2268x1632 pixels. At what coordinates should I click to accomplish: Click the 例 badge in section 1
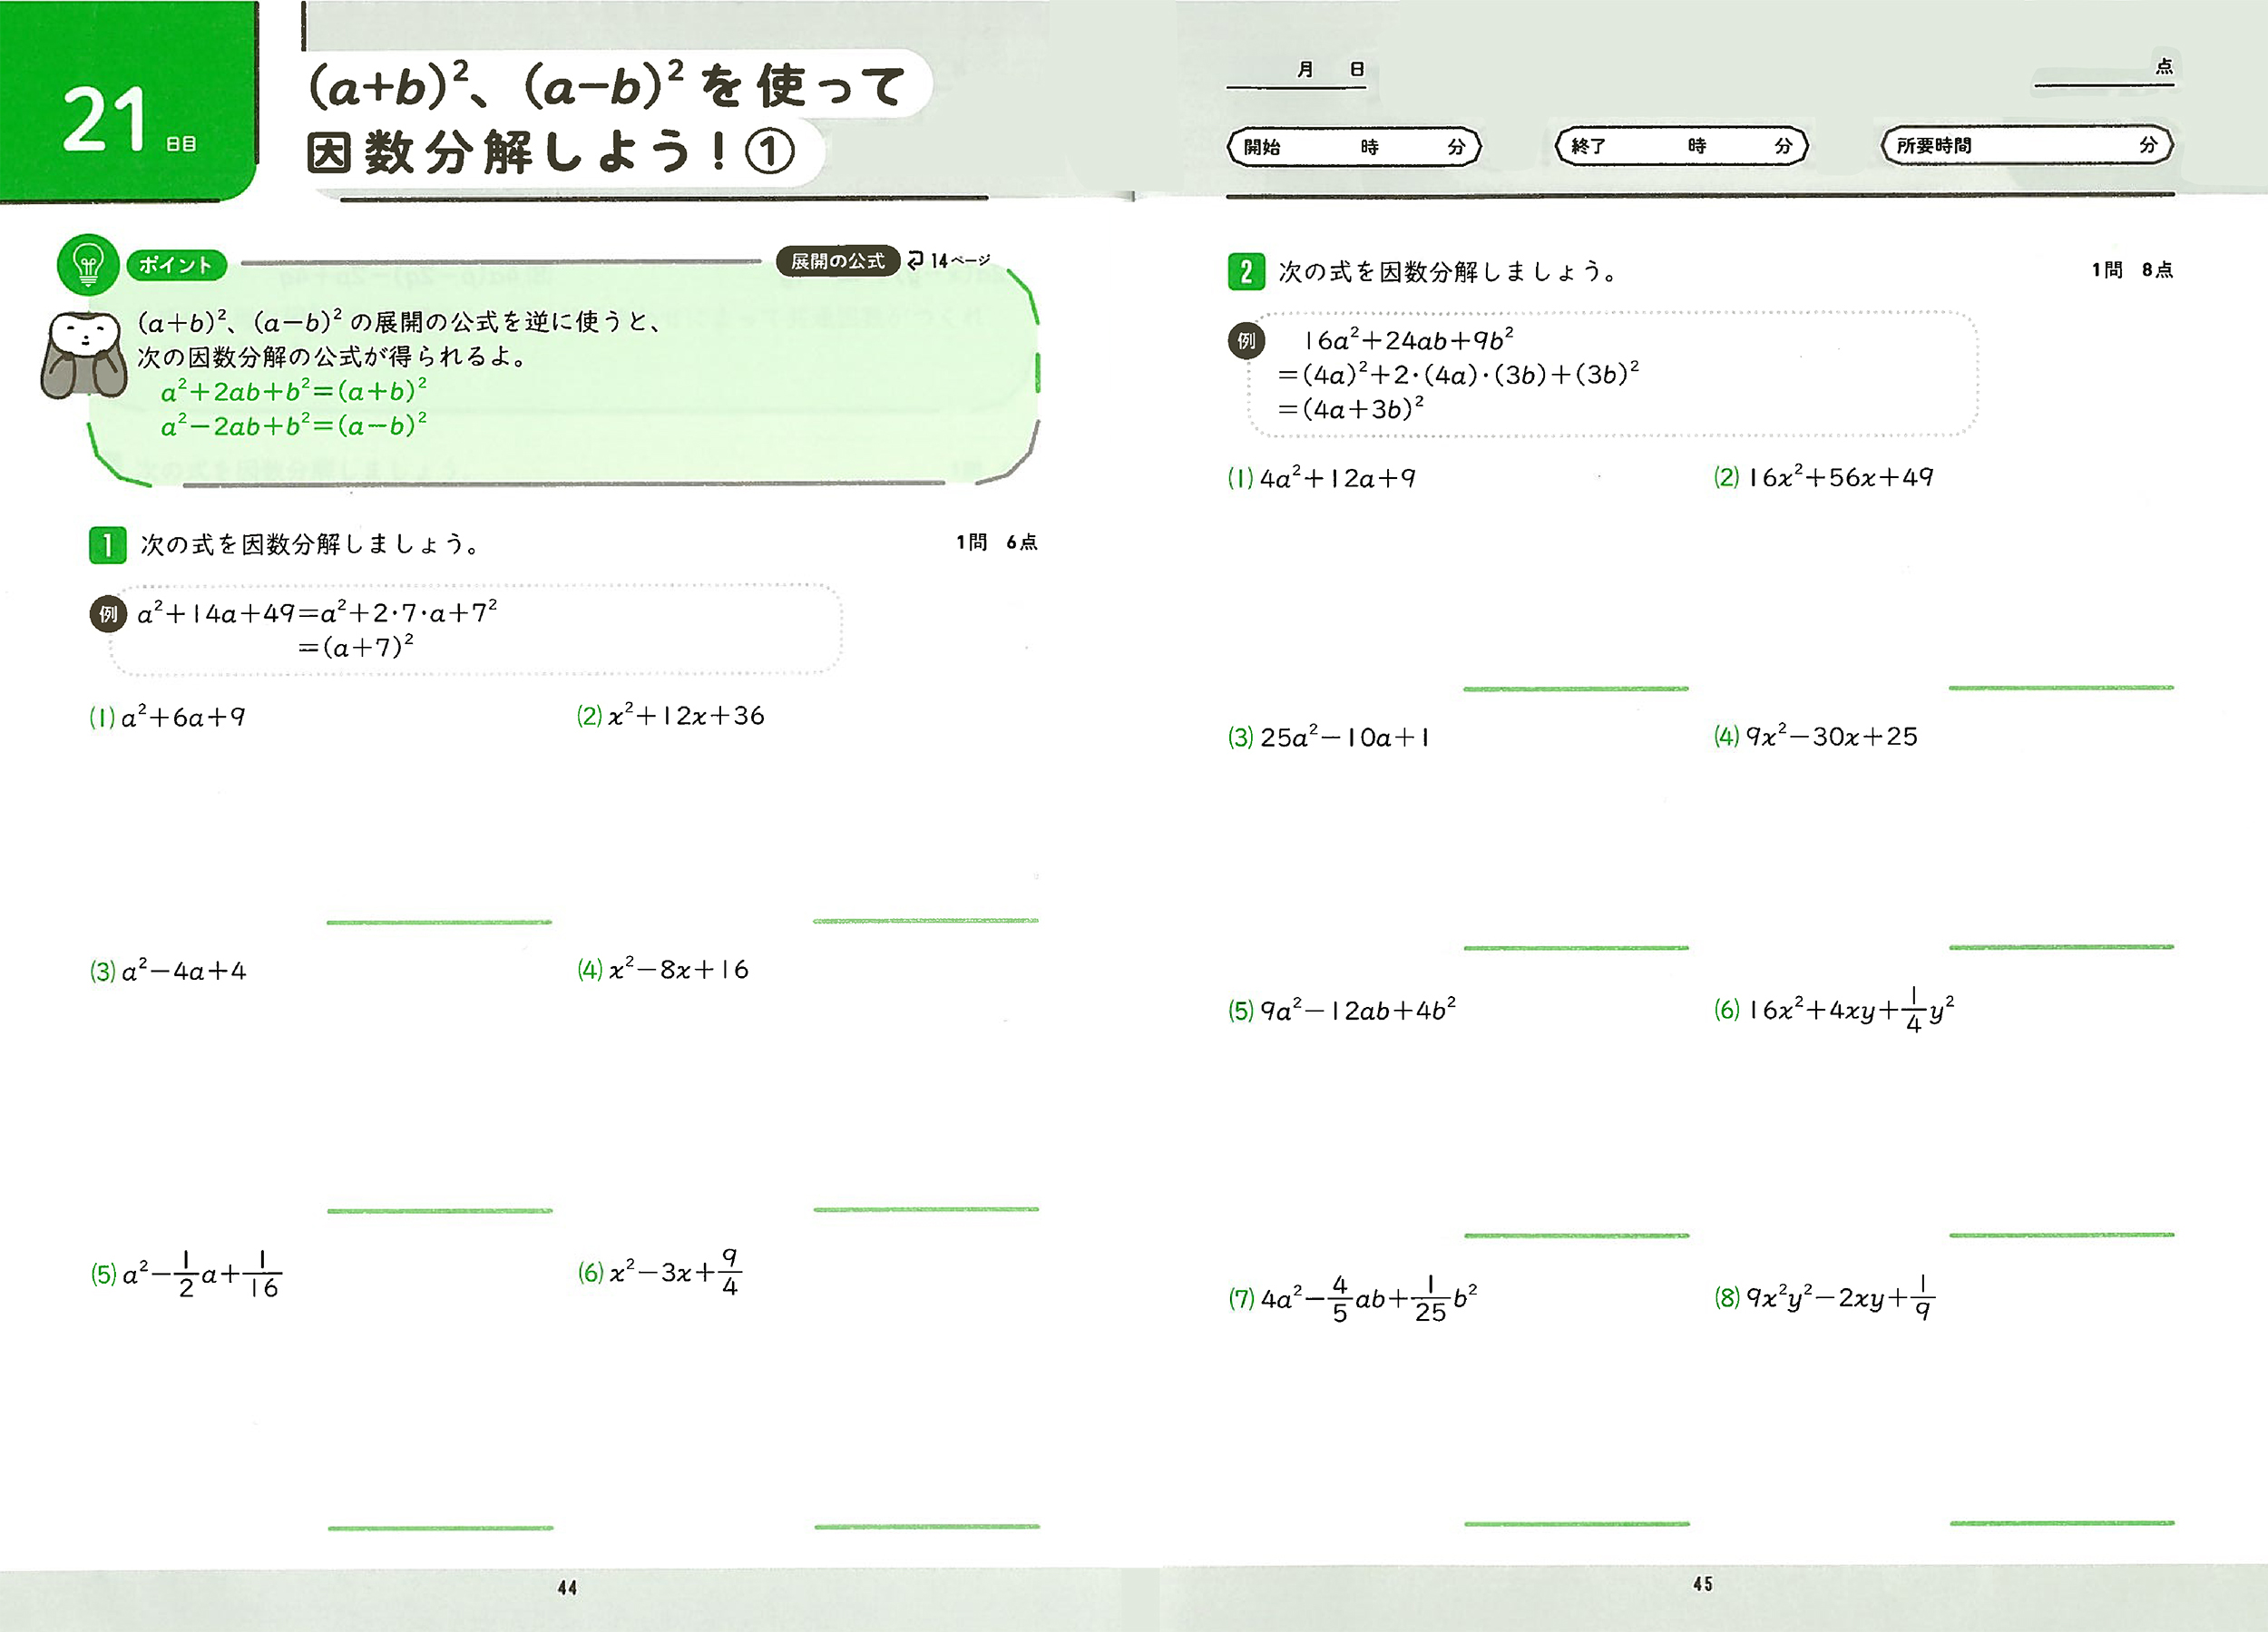click(108, 614)
